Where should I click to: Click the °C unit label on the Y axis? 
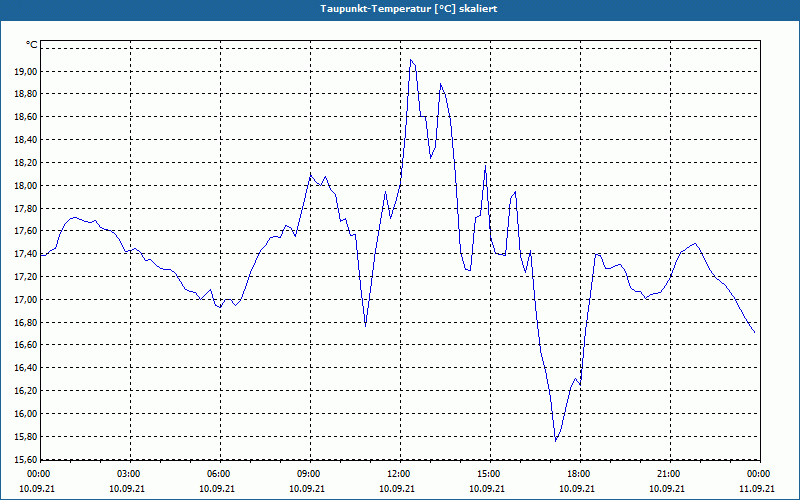pyautogui.click(x=32, y=45)
